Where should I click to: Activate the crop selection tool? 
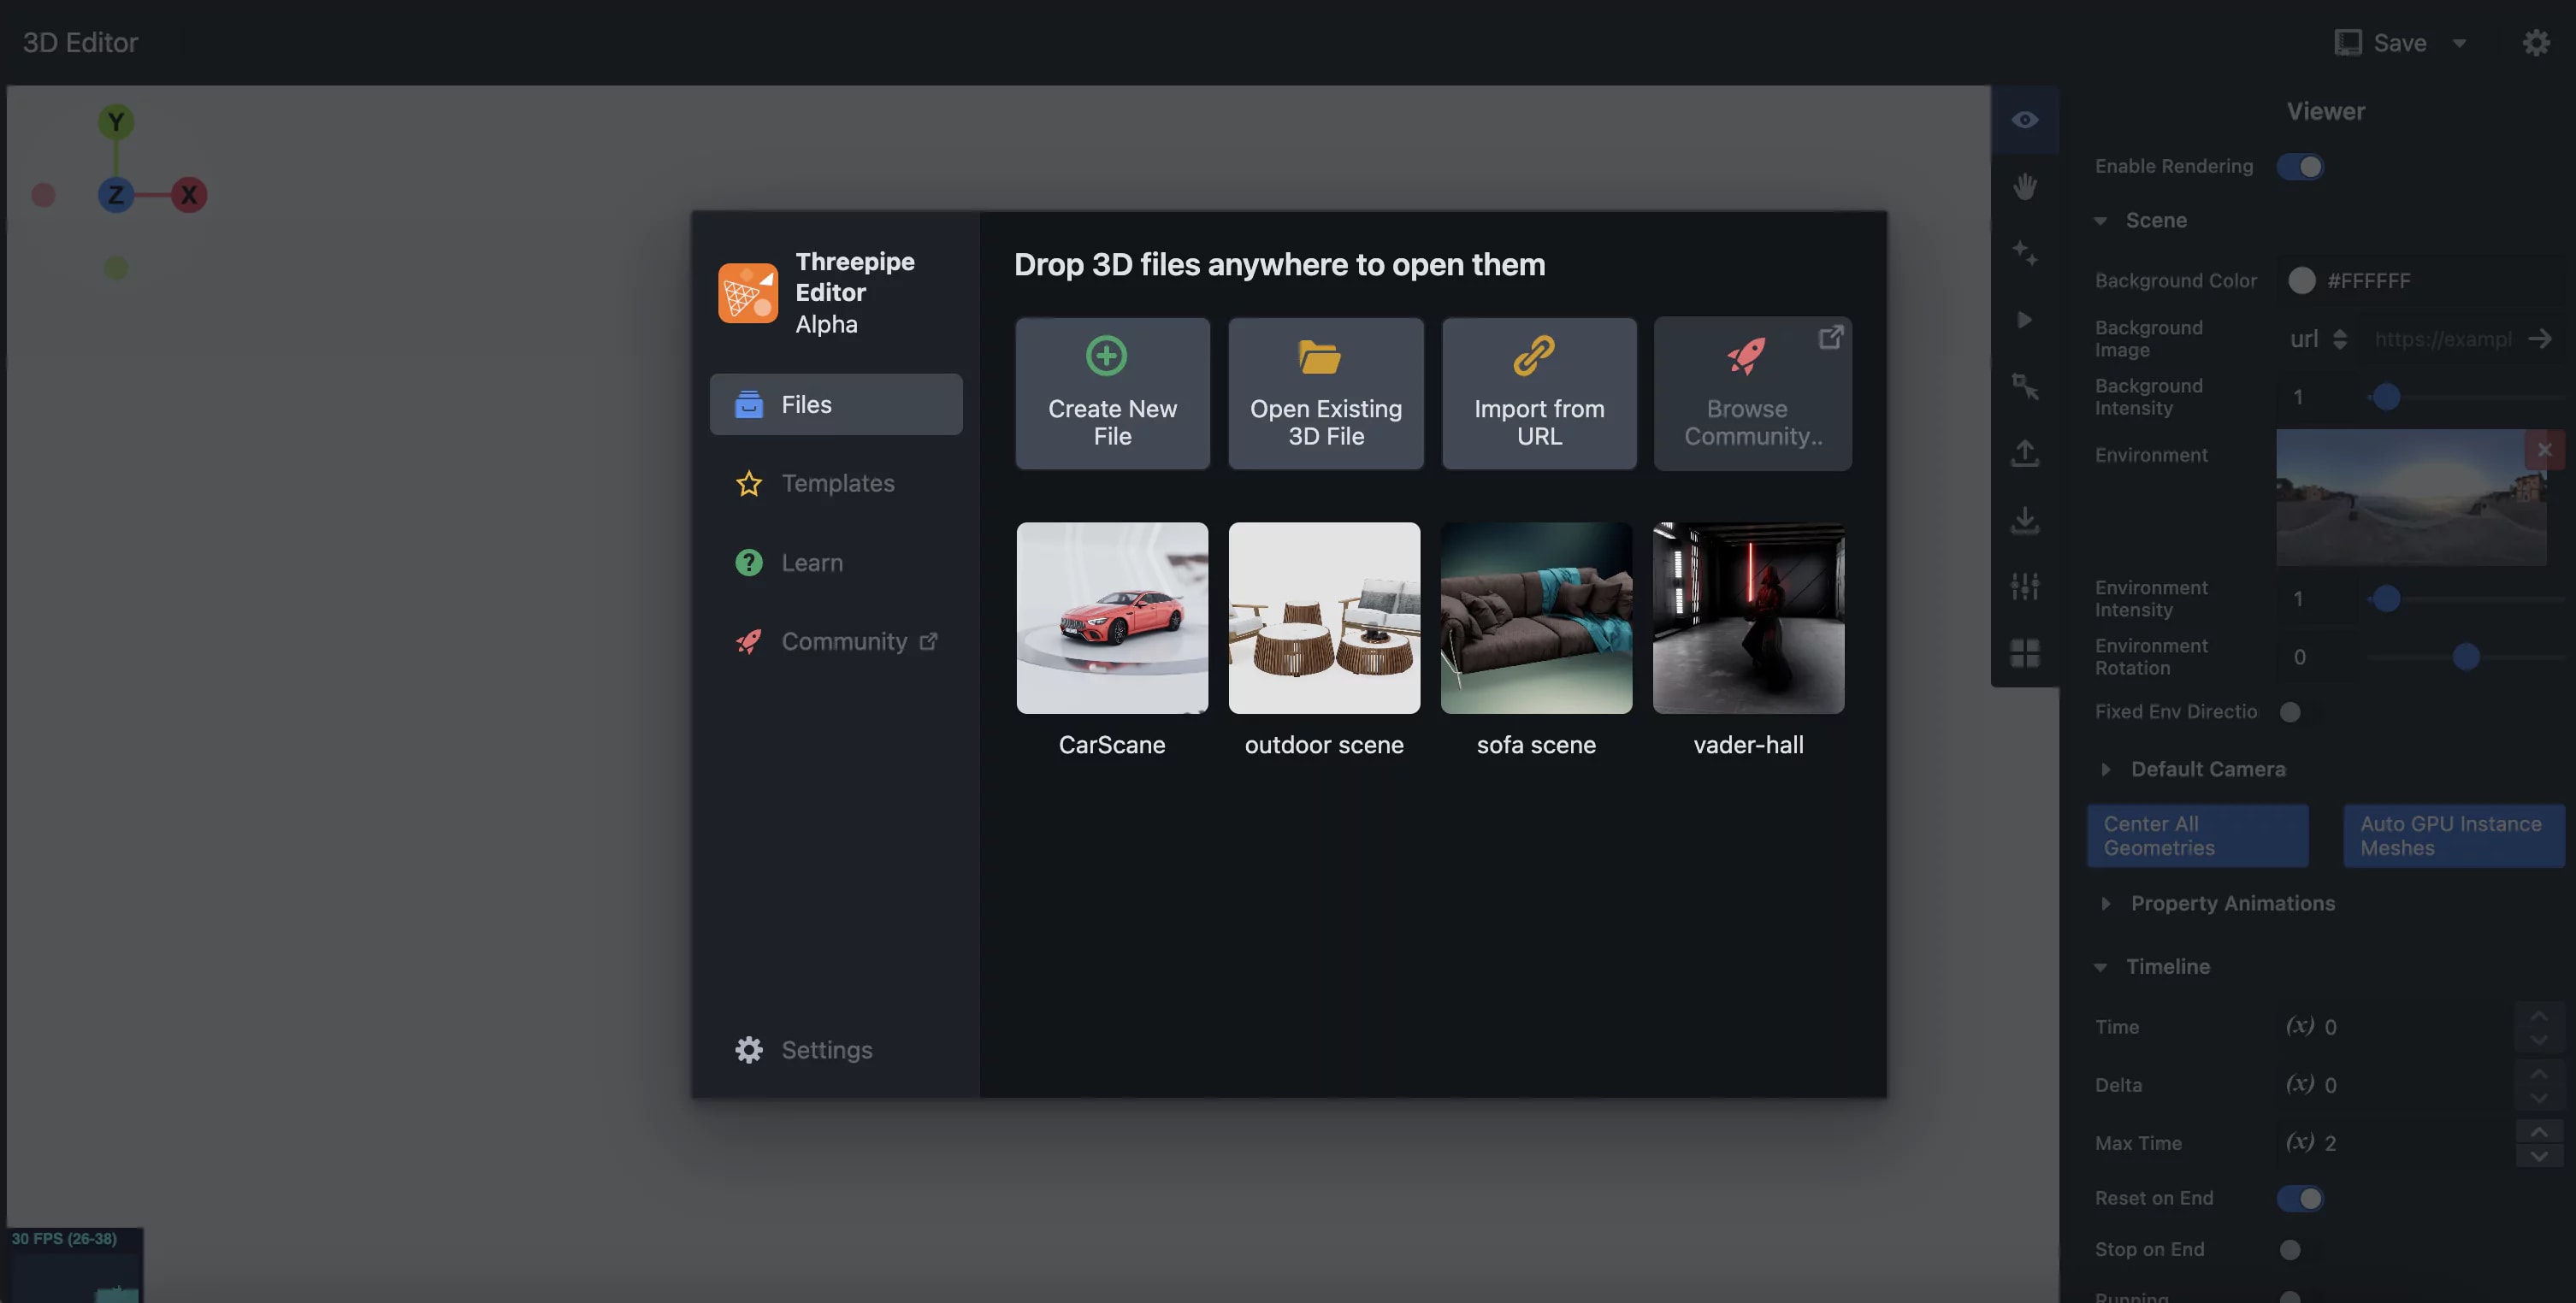[2026, 387]
